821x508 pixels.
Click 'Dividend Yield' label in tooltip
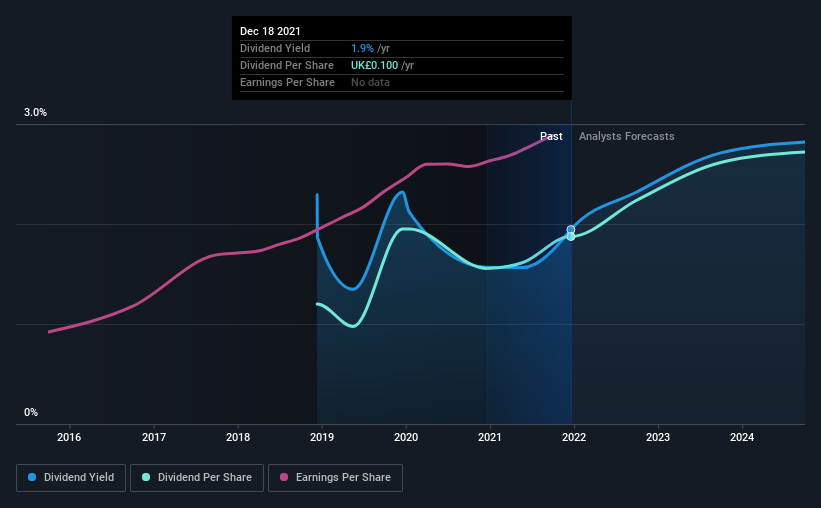(275, 48)
